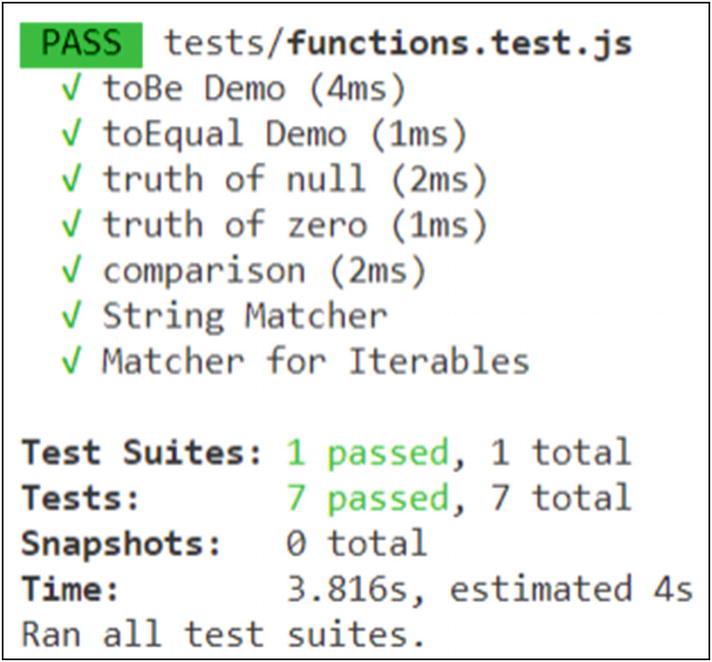Click the green "1 passed" suites count

[367, 452]
